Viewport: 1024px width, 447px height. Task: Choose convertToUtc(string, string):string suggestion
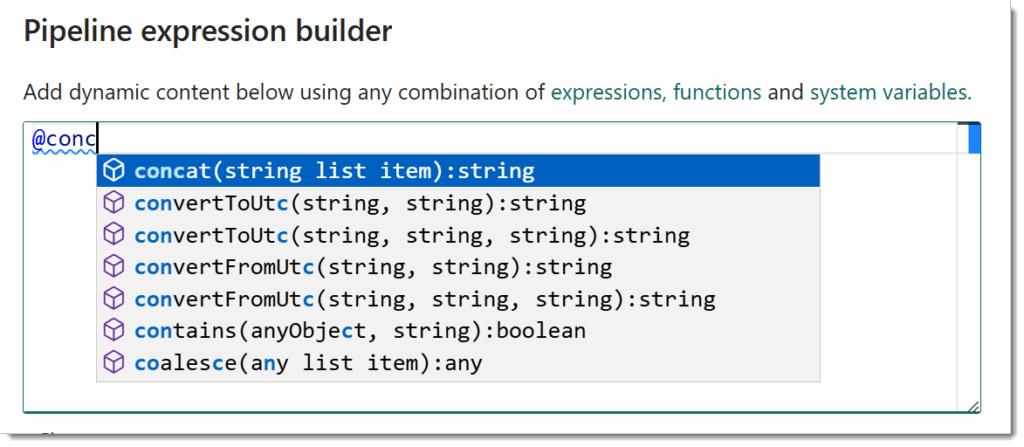[x=458, y=203]
